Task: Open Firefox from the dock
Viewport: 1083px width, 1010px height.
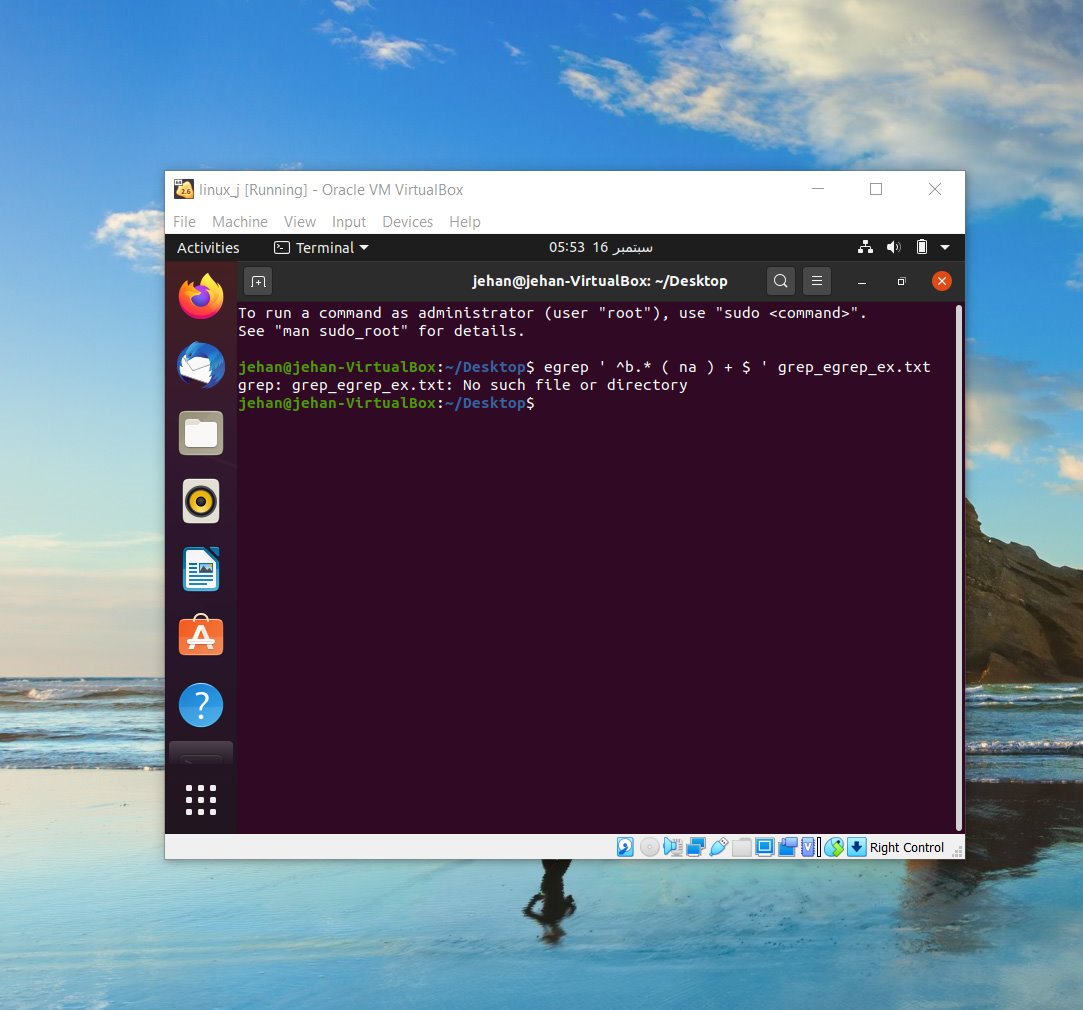Action: pyautogui.click(x=200, y=297)
